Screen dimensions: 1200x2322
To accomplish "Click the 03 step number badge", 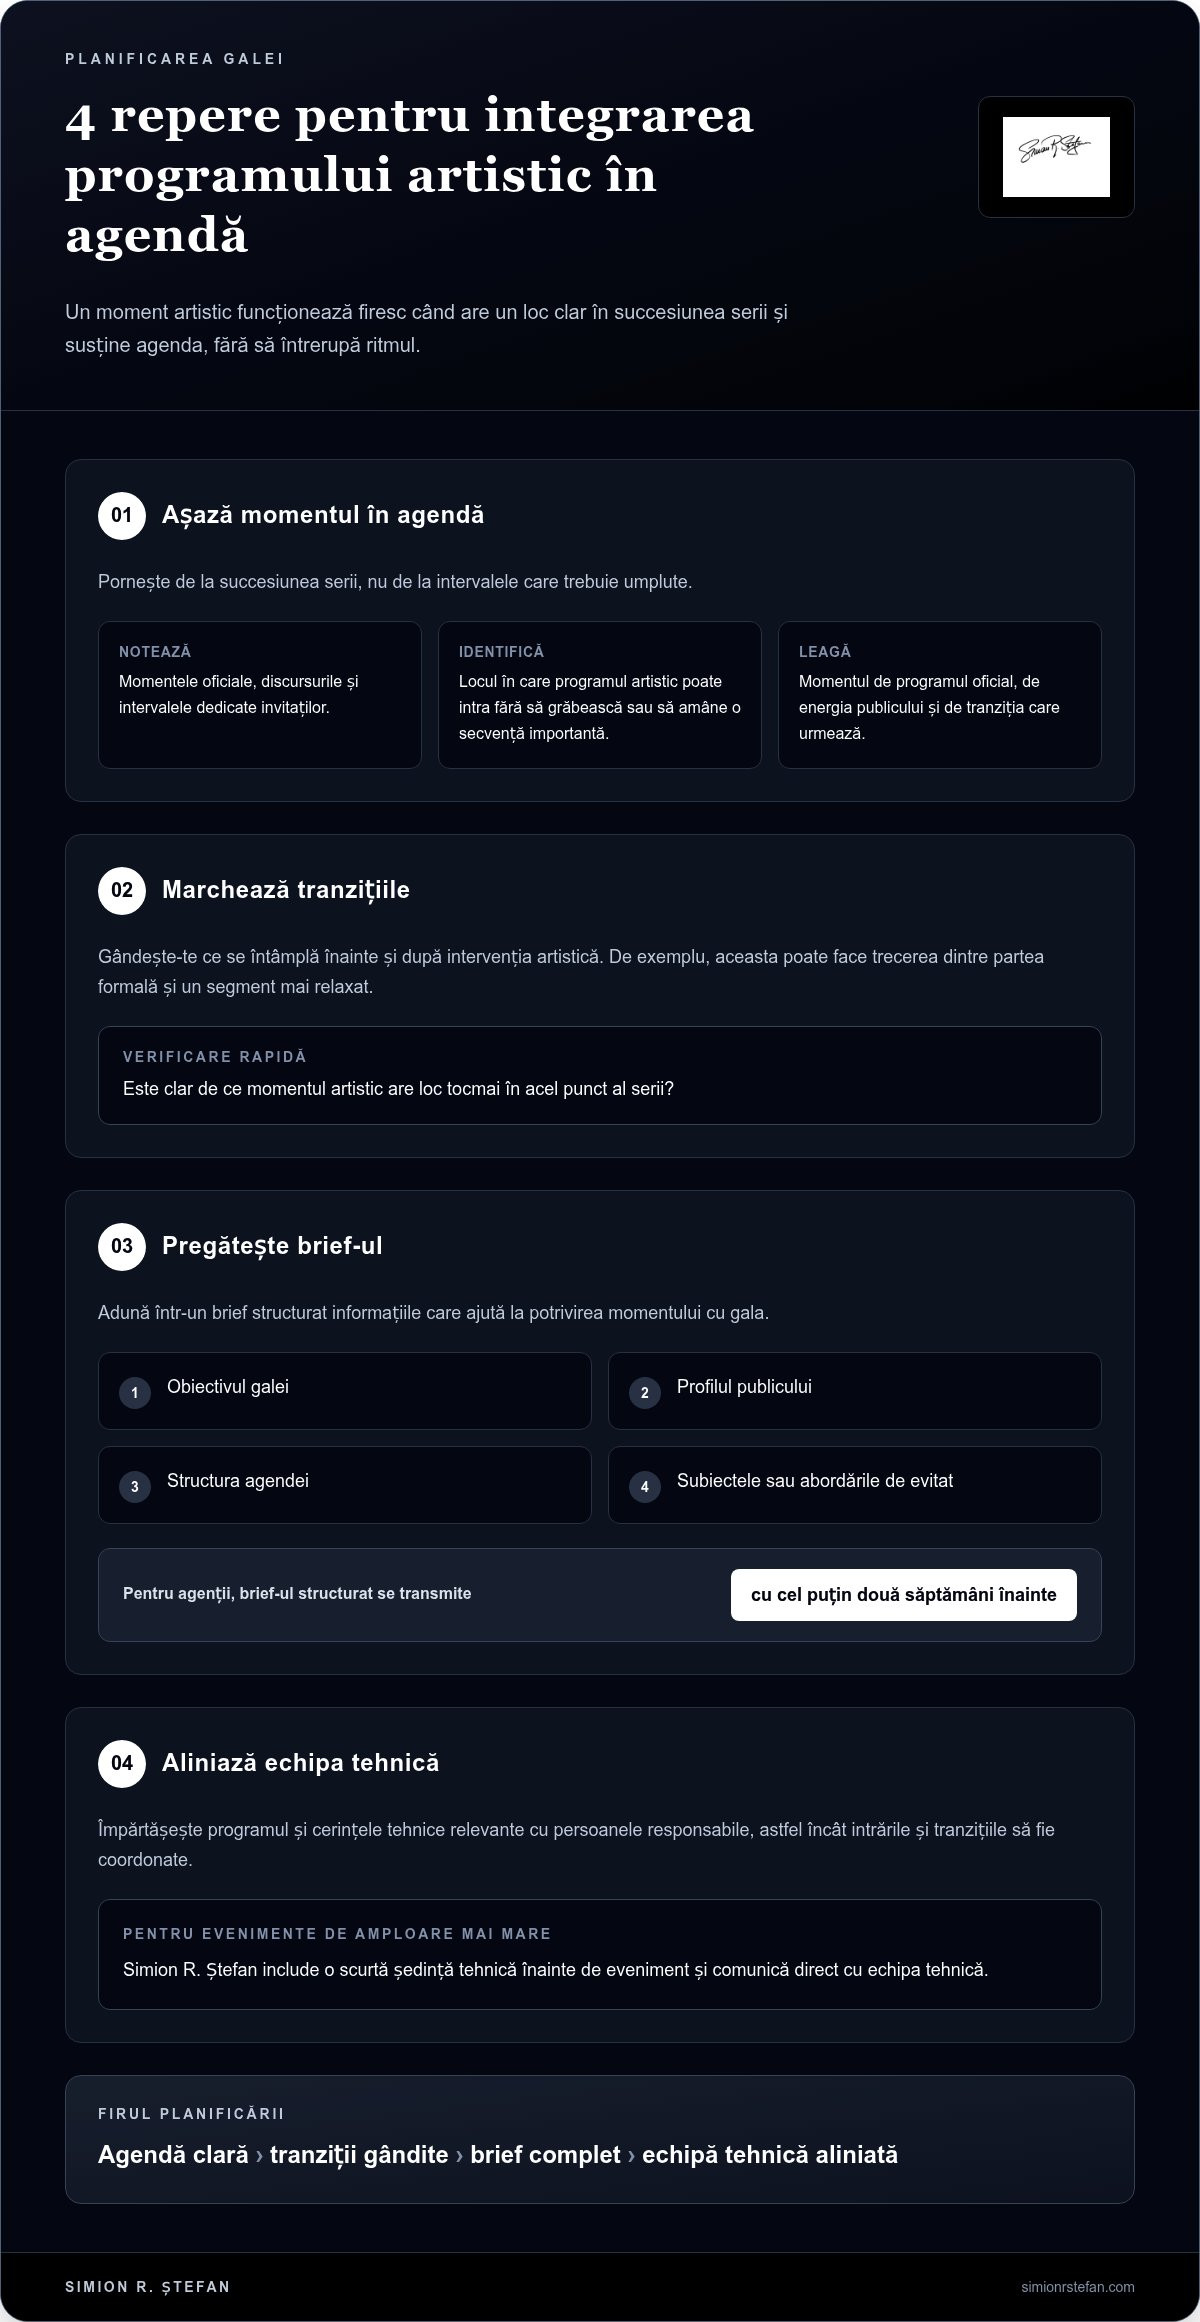I will 122,1247.
